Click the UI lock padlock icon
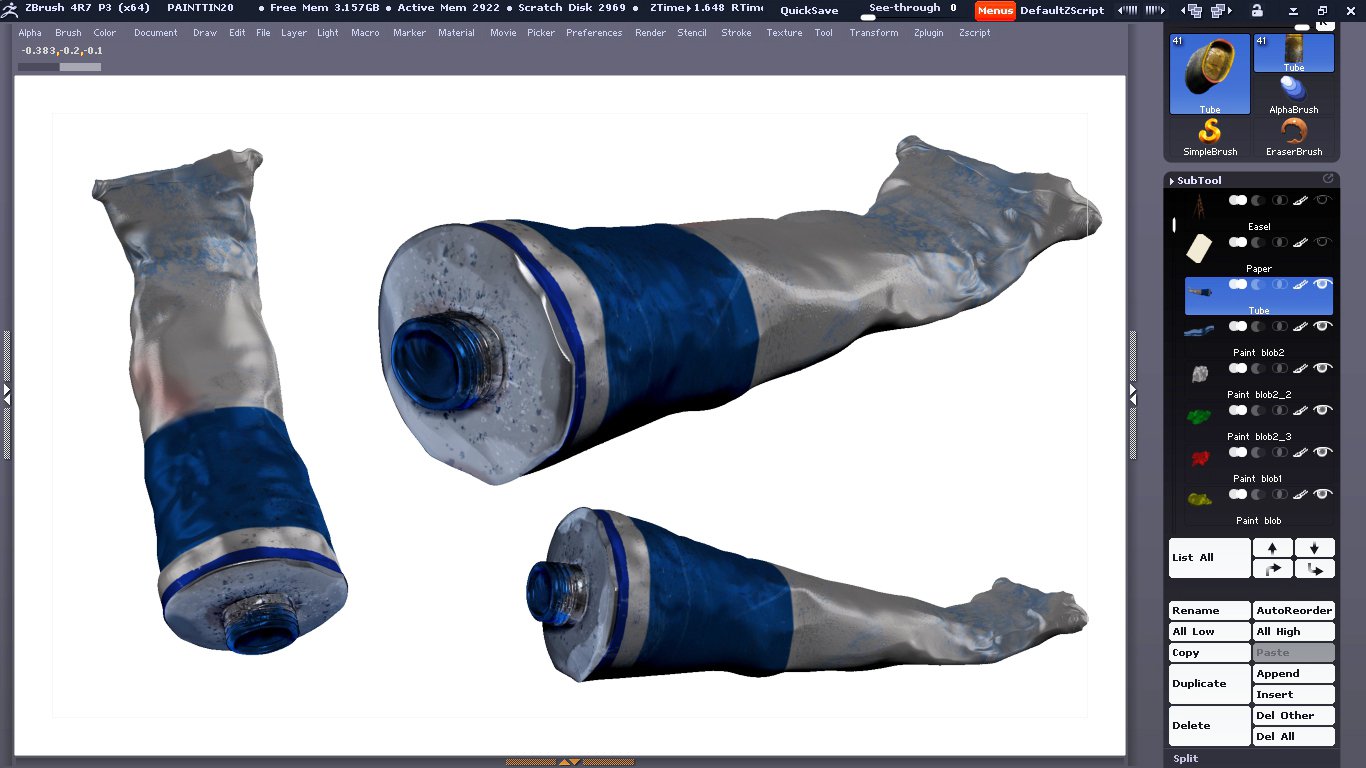The width and height of the screenshot is (1366, 768). point(1256,10)
